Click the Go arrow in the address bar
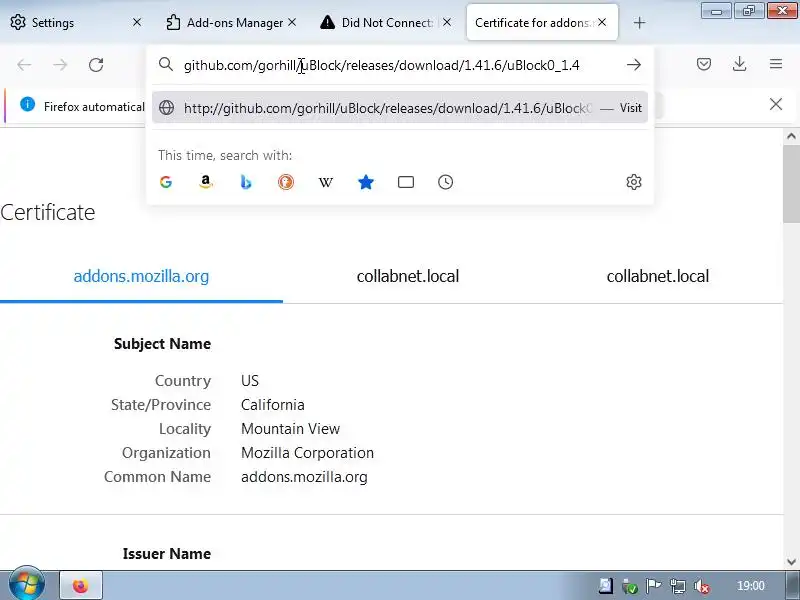 point(634,65)
